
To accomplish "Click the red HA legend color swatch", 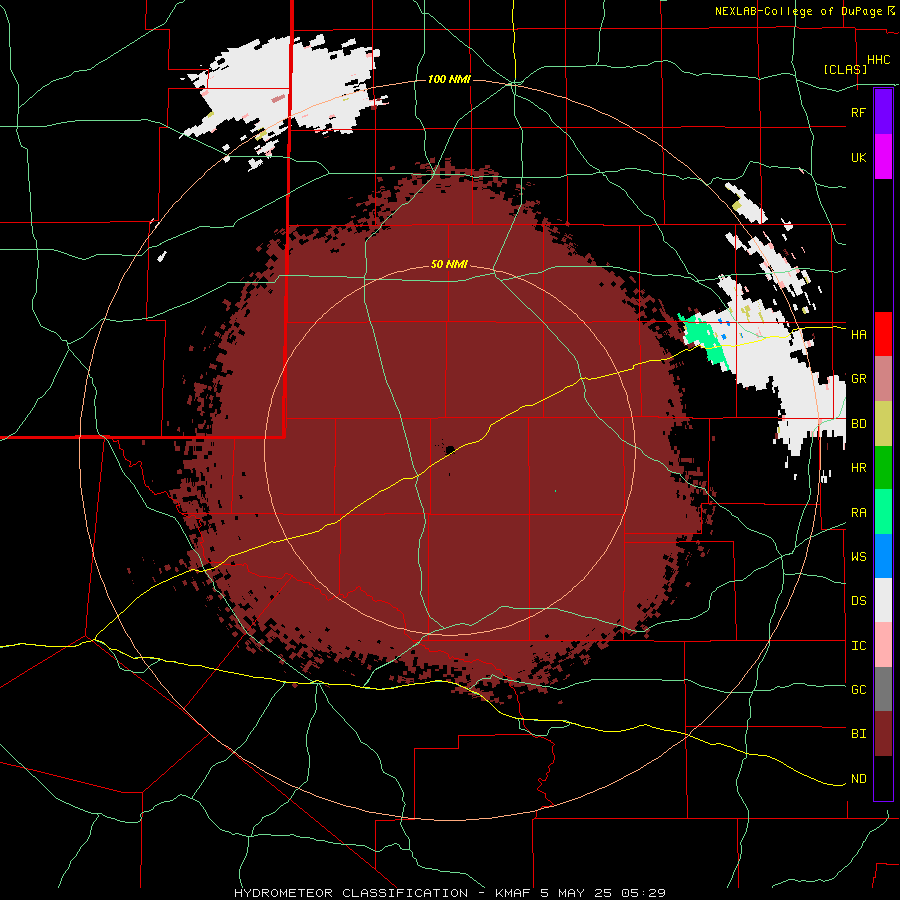I will (883, 334).
